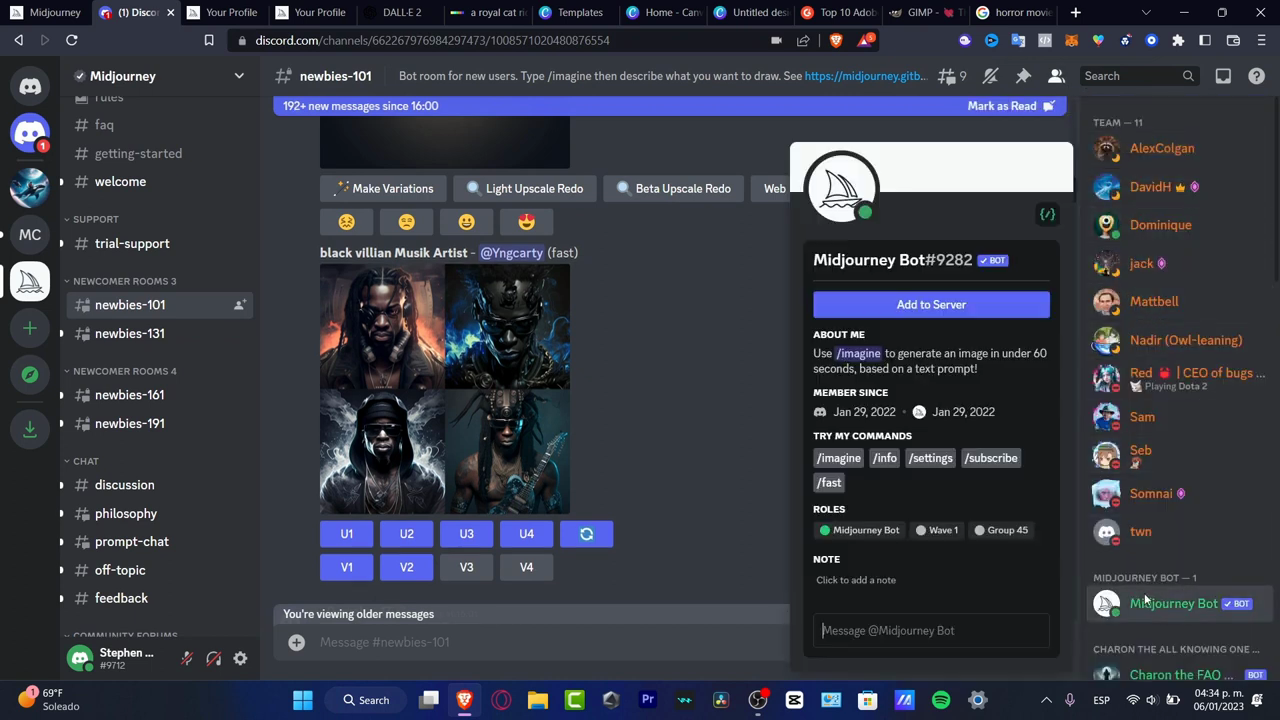Click Brave Shields lion icon in address bar
The height and width of the screenshot is (720, 1280).
836,40
